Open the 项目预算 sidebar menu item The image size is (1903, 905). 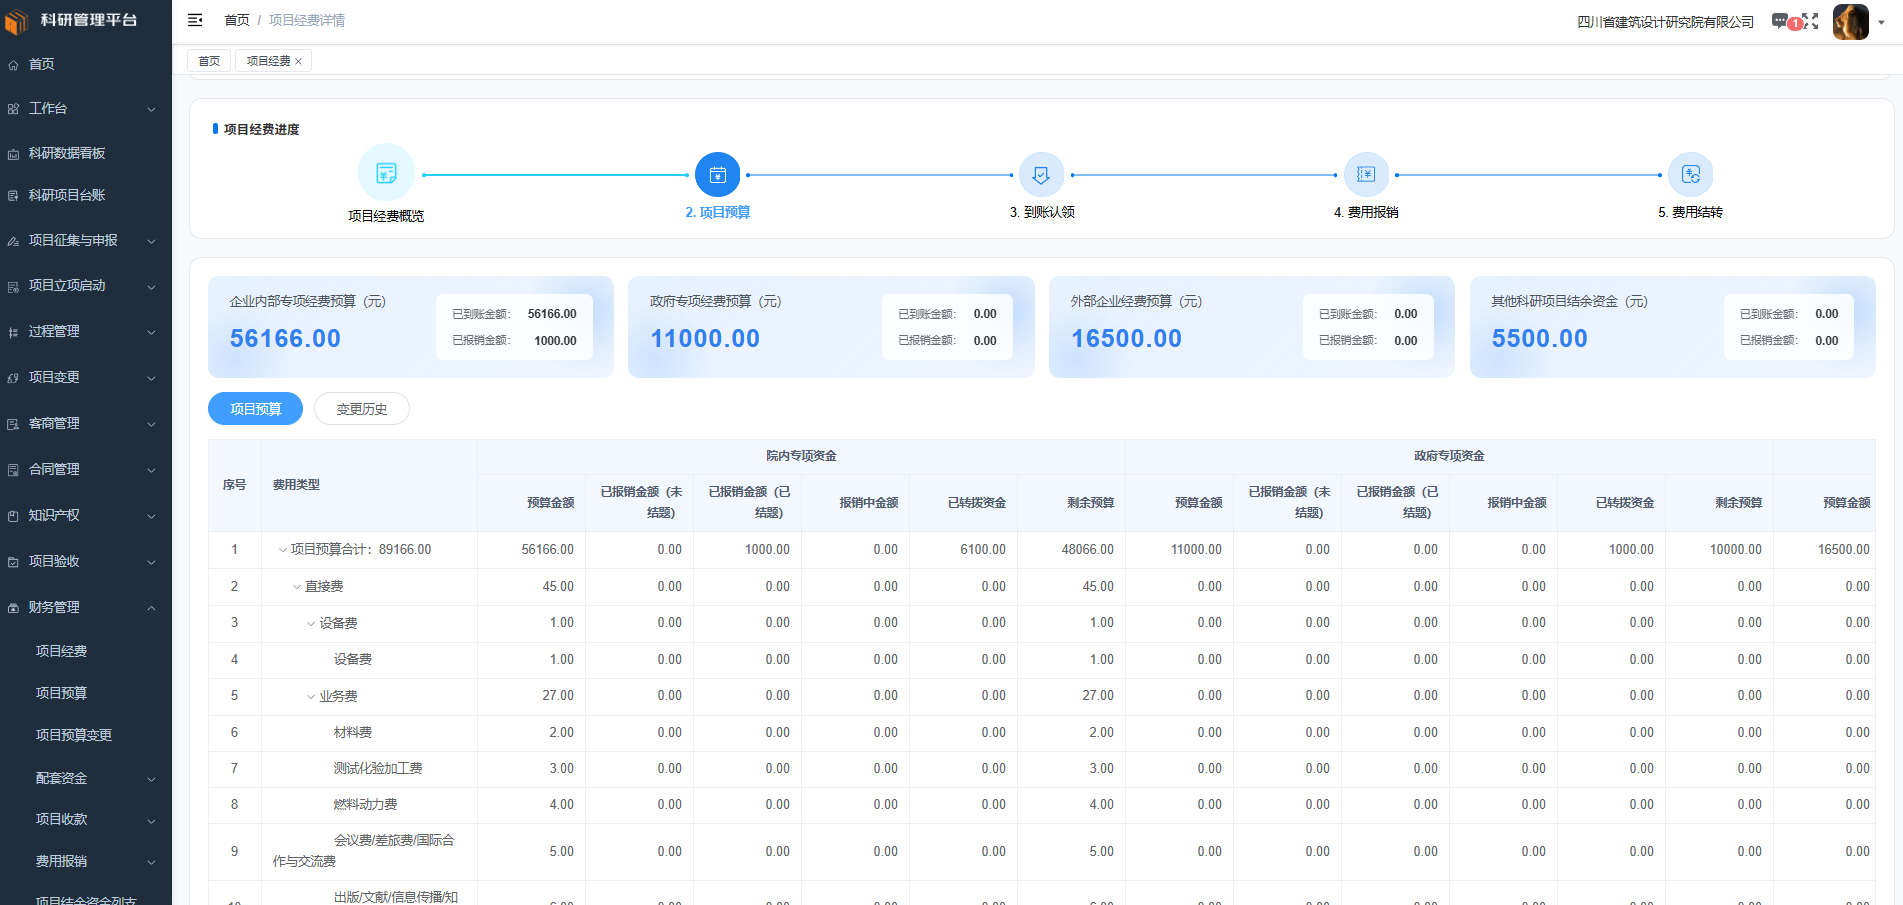pos(62,693)
